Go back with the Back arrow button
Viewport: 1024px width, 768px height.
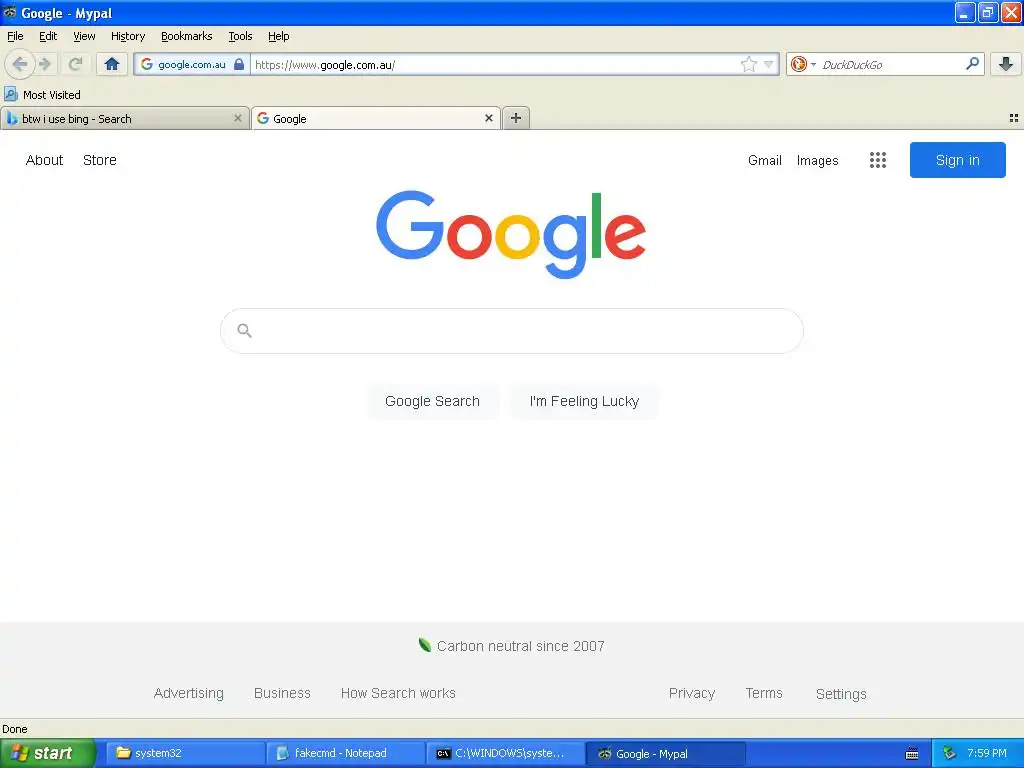click(x=20, y=64)
